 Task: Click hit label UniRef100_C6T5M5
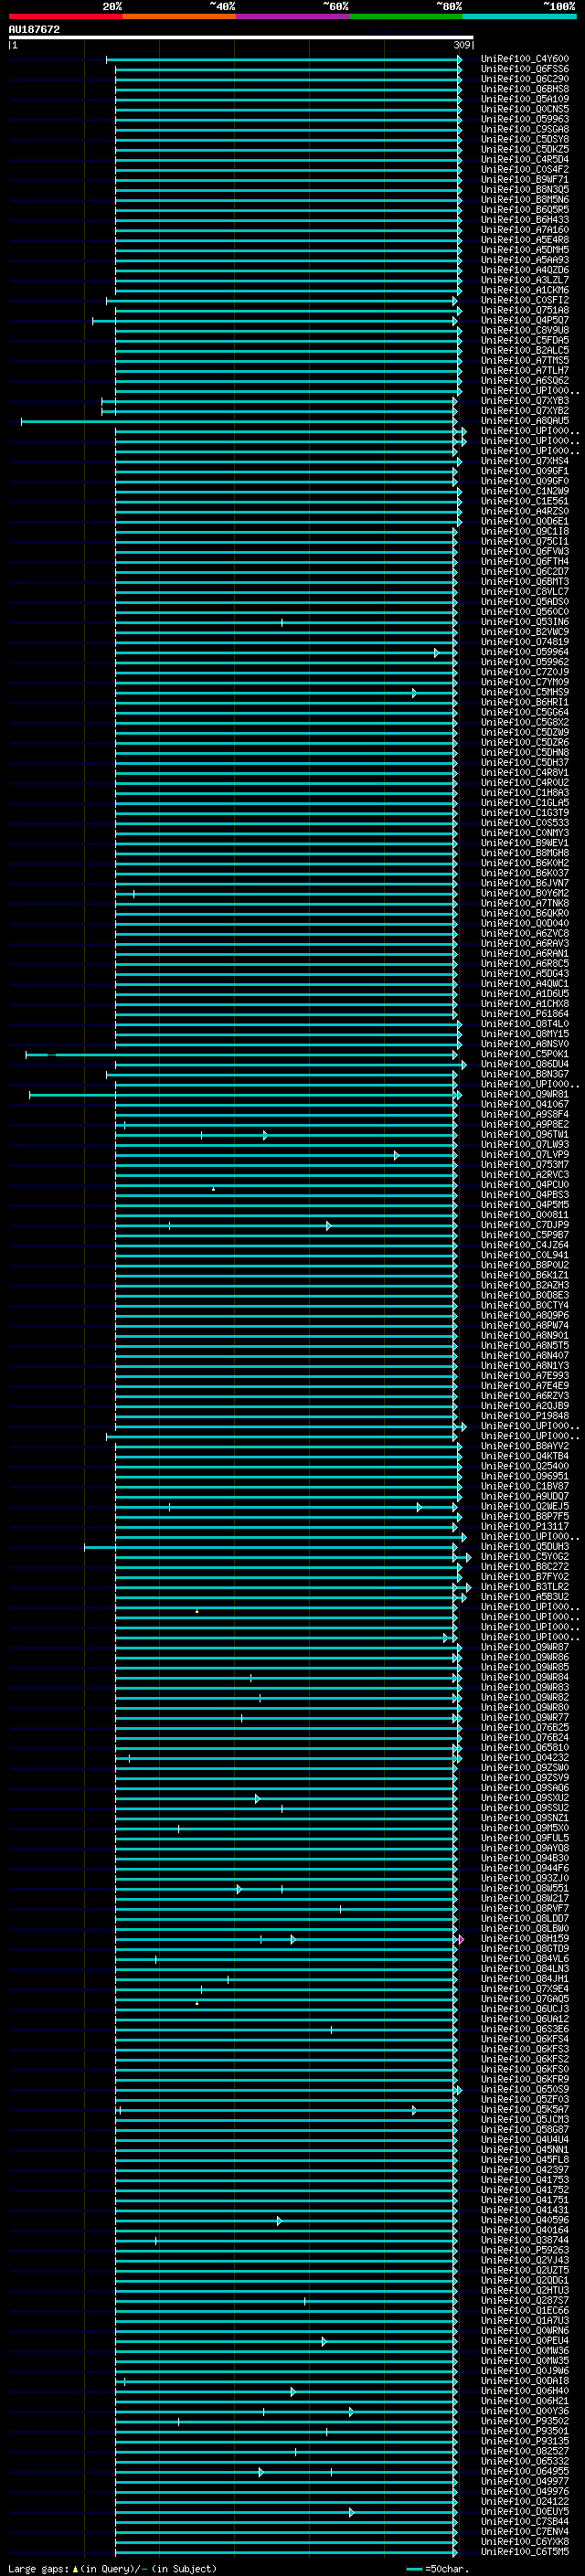pos(524,2551)
